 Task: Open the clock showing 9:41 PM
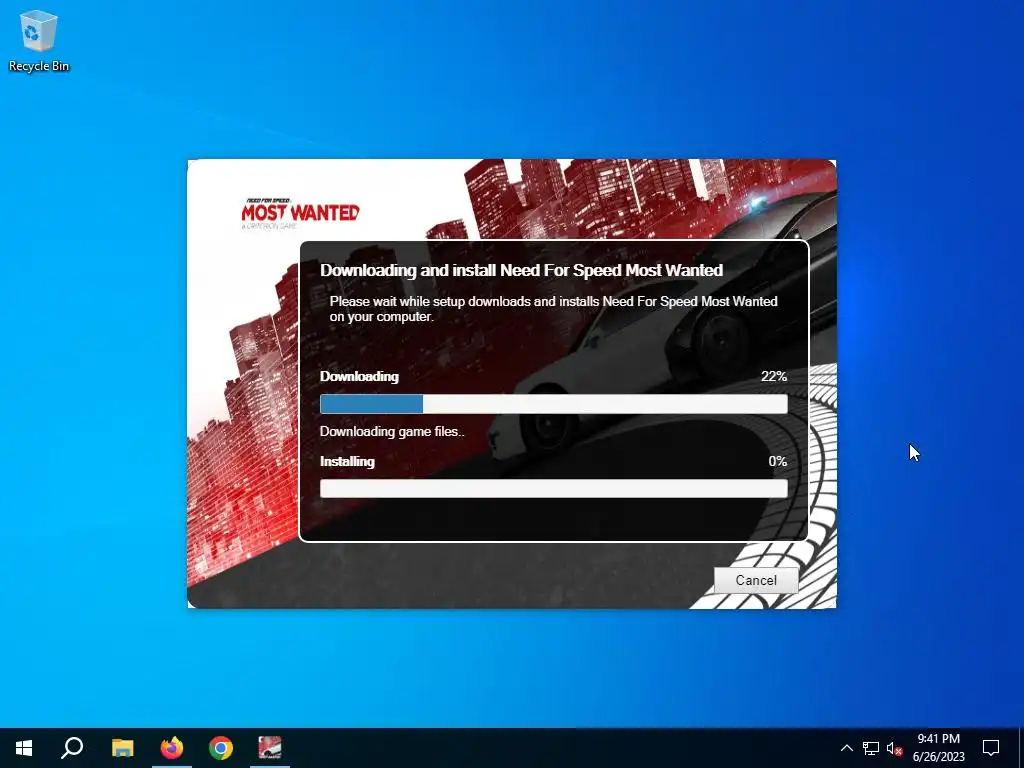pos(938,739)
